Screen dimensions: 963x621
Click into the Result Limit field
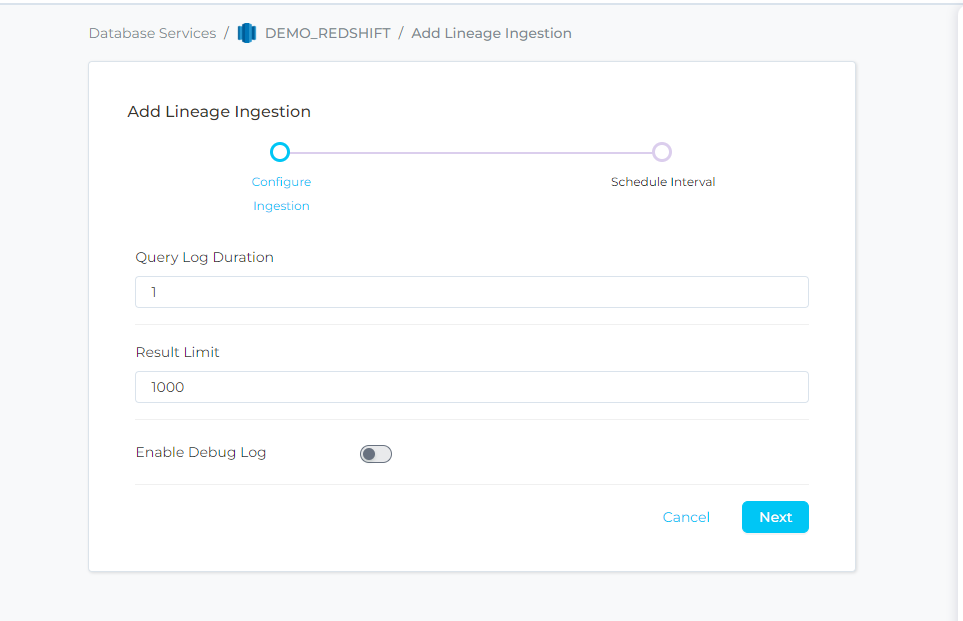(x=471, y=387)
